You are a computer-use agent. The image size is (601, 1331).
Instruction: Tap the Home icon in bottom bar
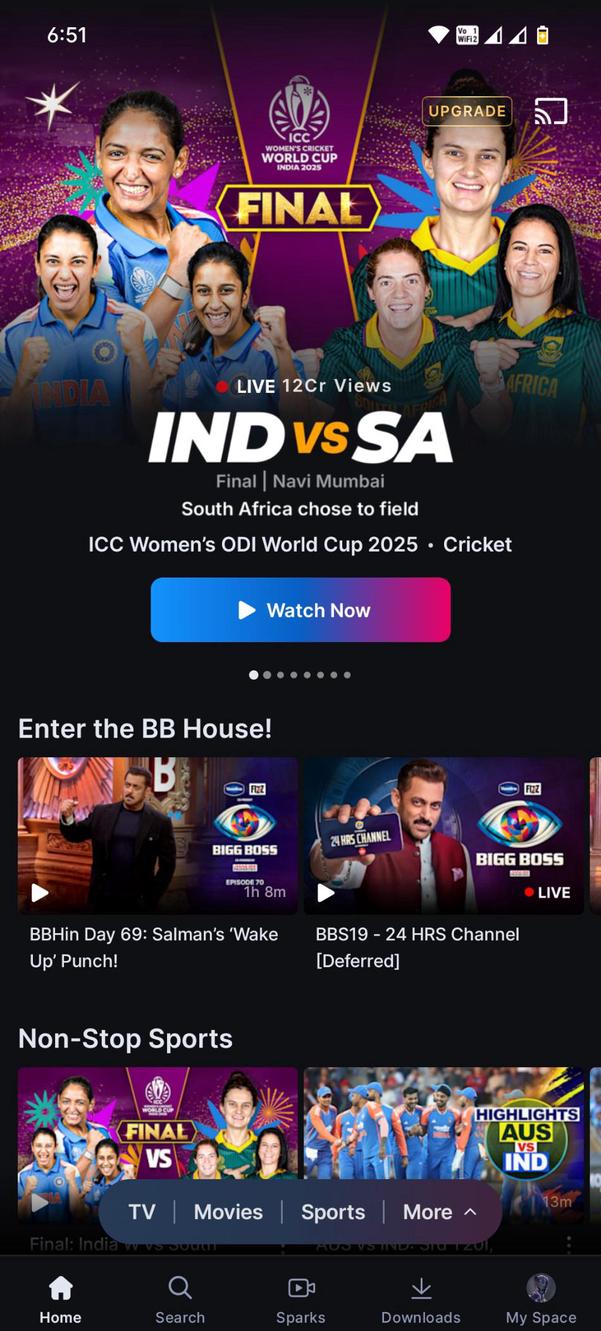pos(60,1287)
